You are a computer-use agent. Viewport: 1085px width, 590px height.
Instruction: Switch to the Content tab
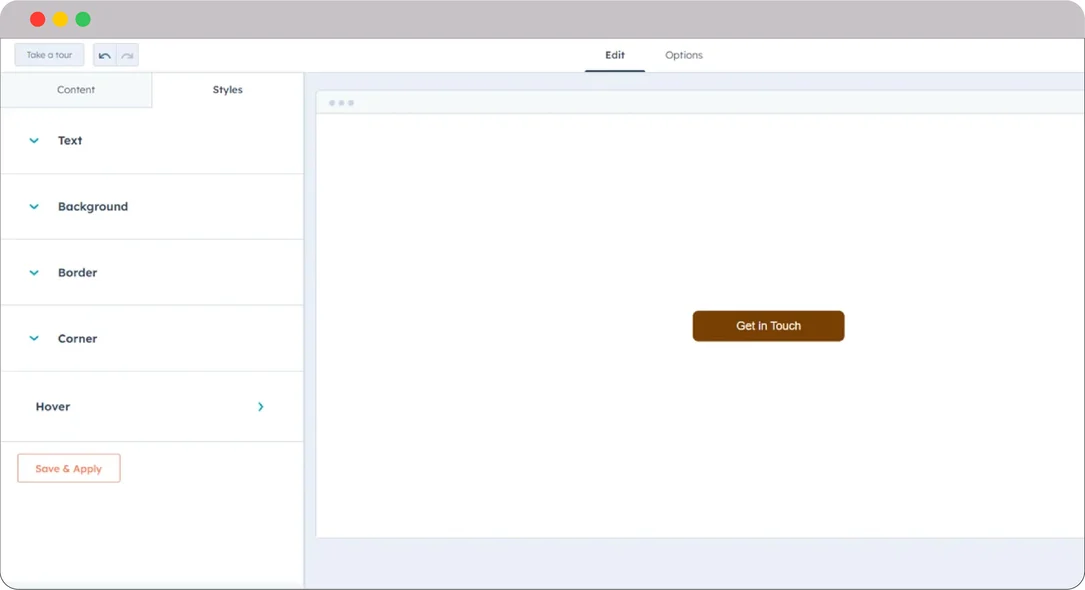point(76,89)
